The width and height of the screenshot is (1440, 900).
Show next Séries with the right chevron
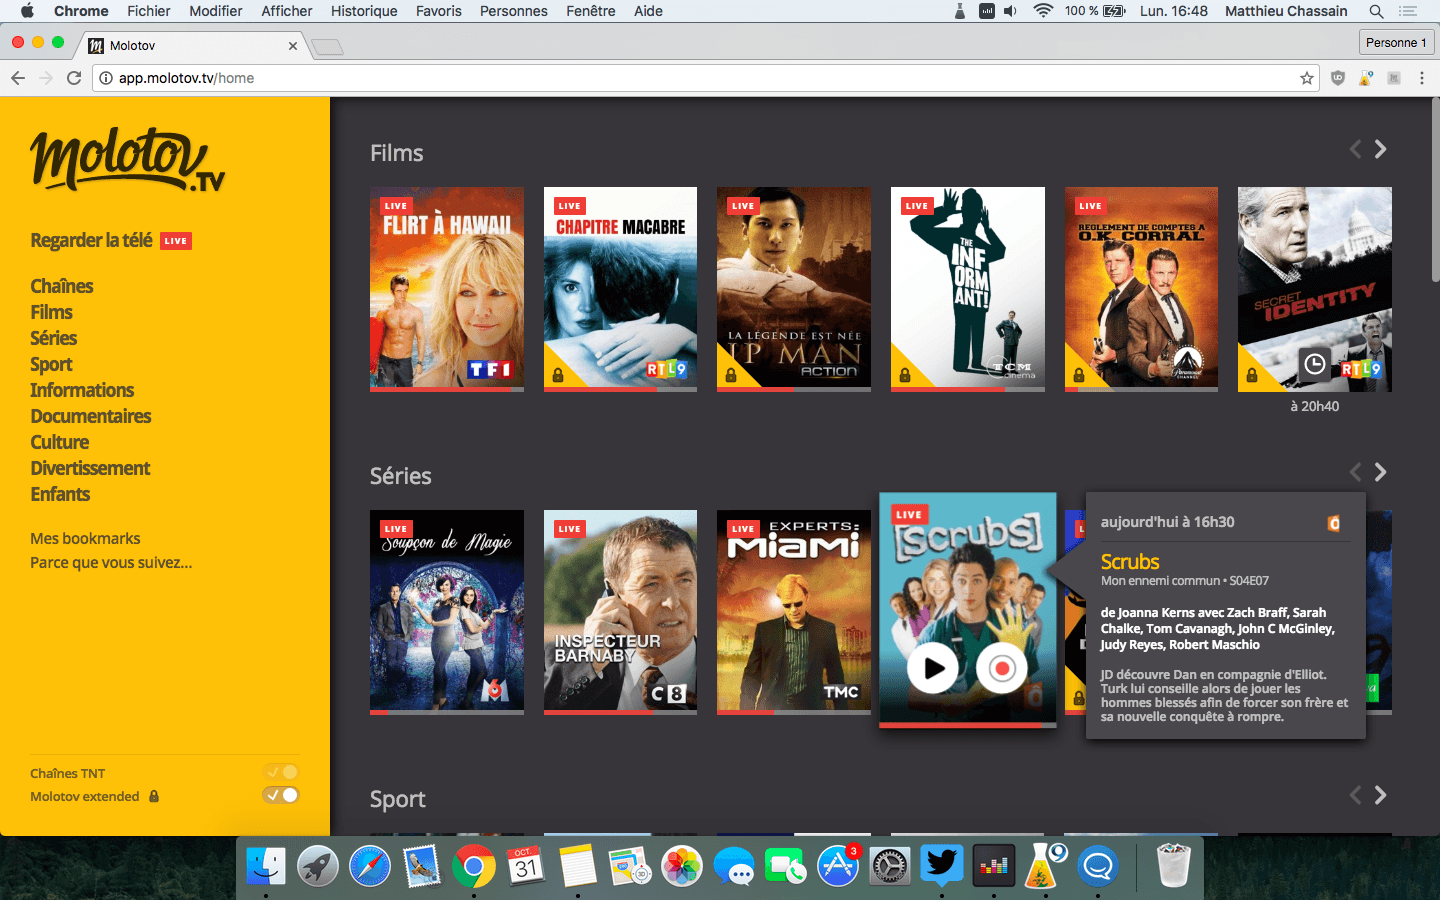pyautogui.click(x=1381, y=472)
